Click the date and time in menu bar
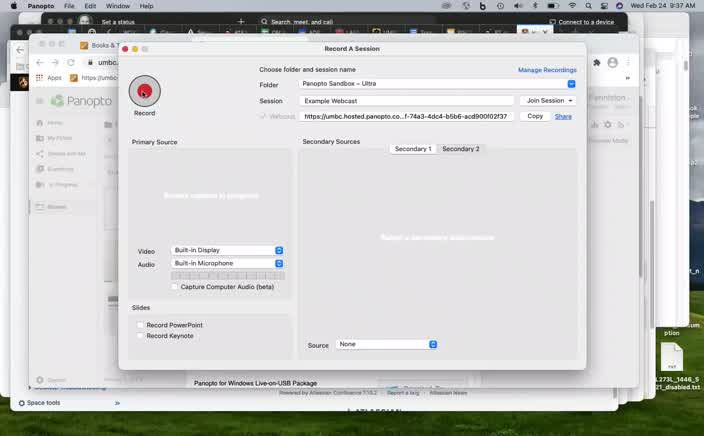 coord(663,6)
